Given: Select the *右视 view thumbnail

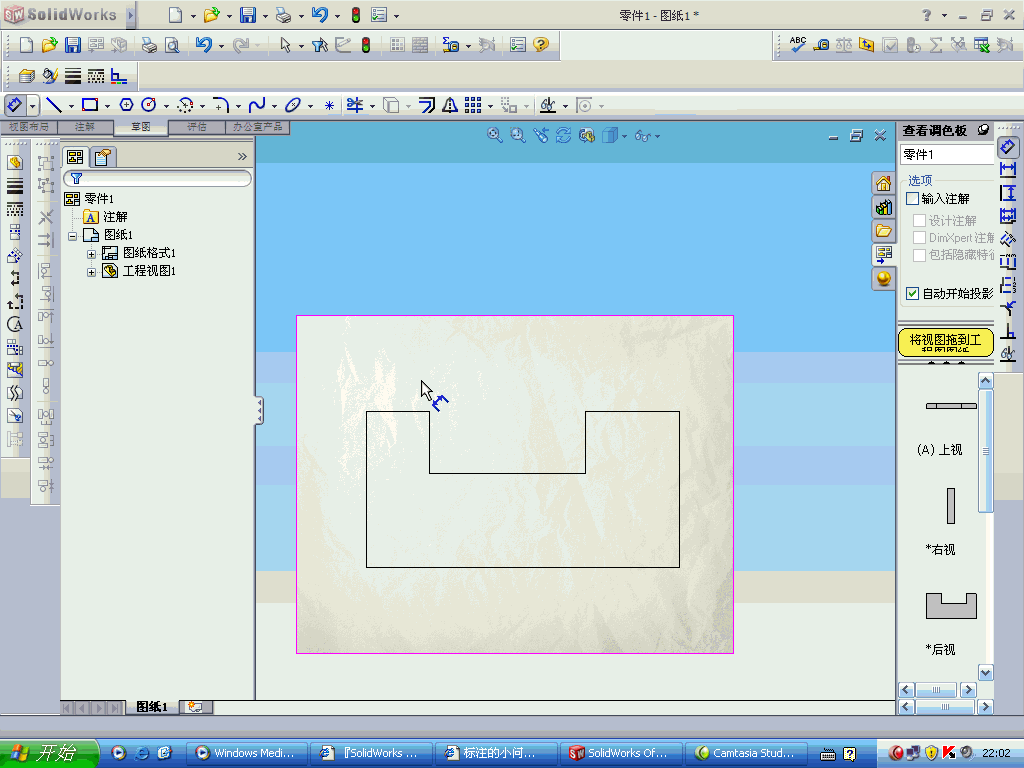Looking at the screenshot, I should point(951,505).
